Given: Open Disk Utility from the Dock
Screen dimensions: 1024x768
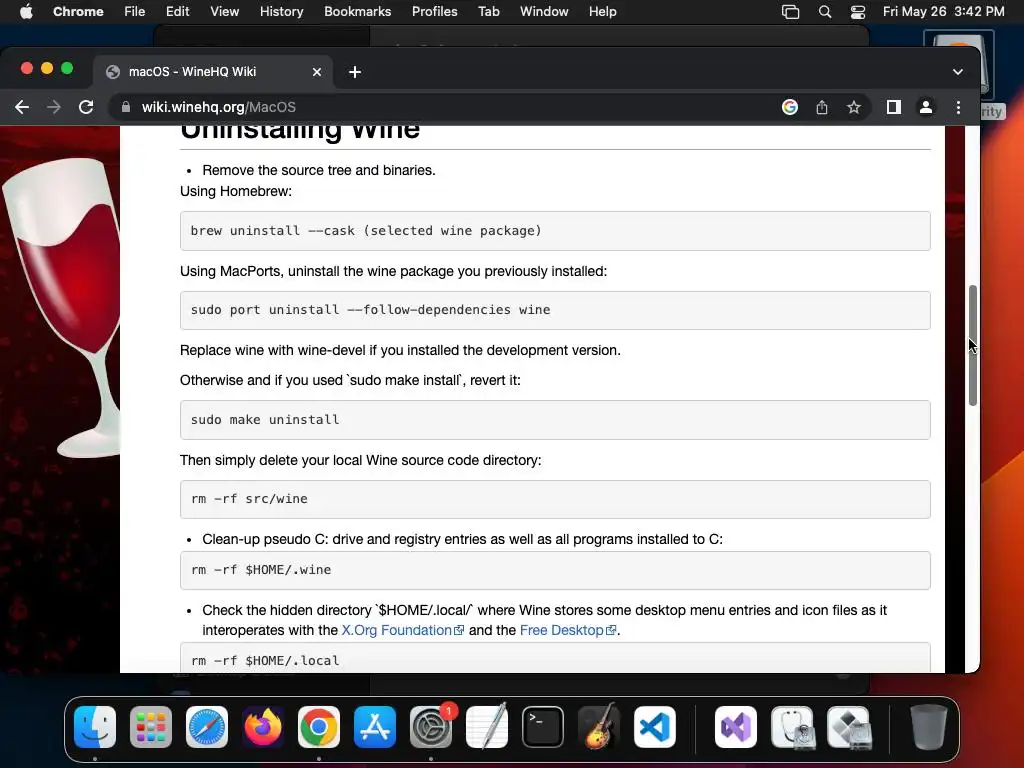Looking at the screenshot, I should [x=792, y=727].
